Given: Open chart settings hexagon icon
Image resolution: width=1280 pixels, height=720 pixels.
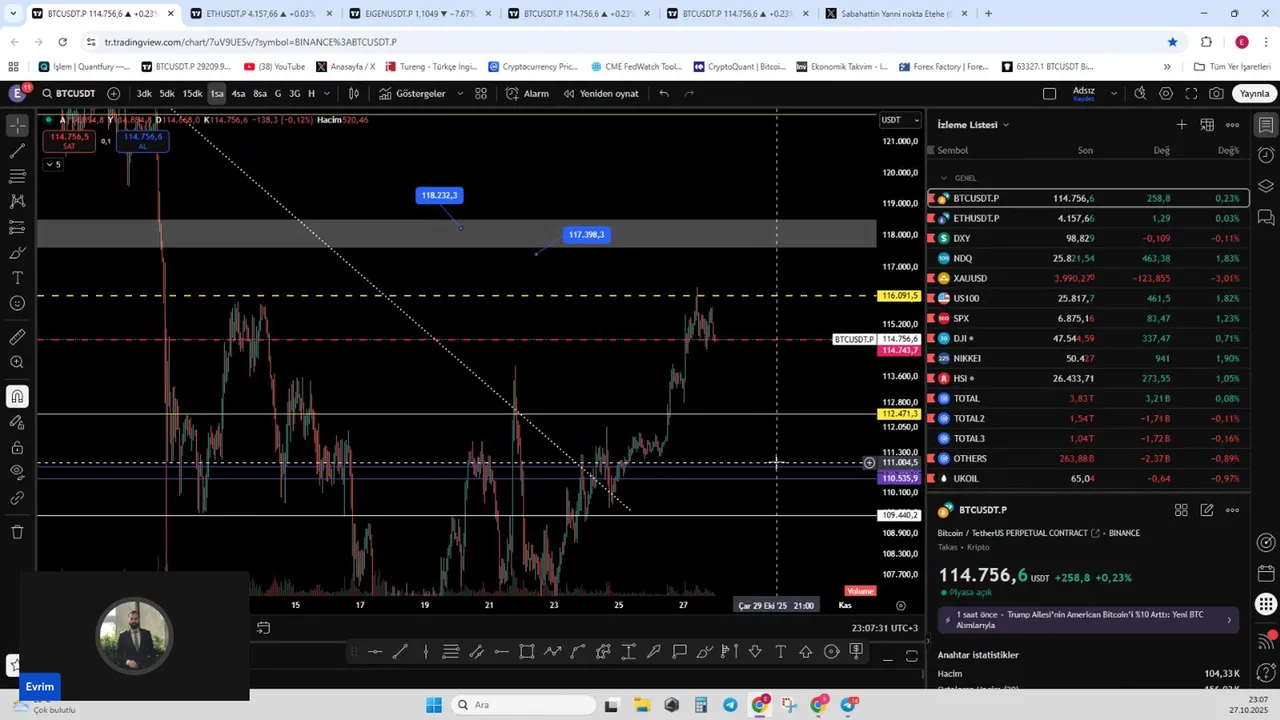Looking at the screenshot, I should pyautogui.click(x=1166, y=93).
